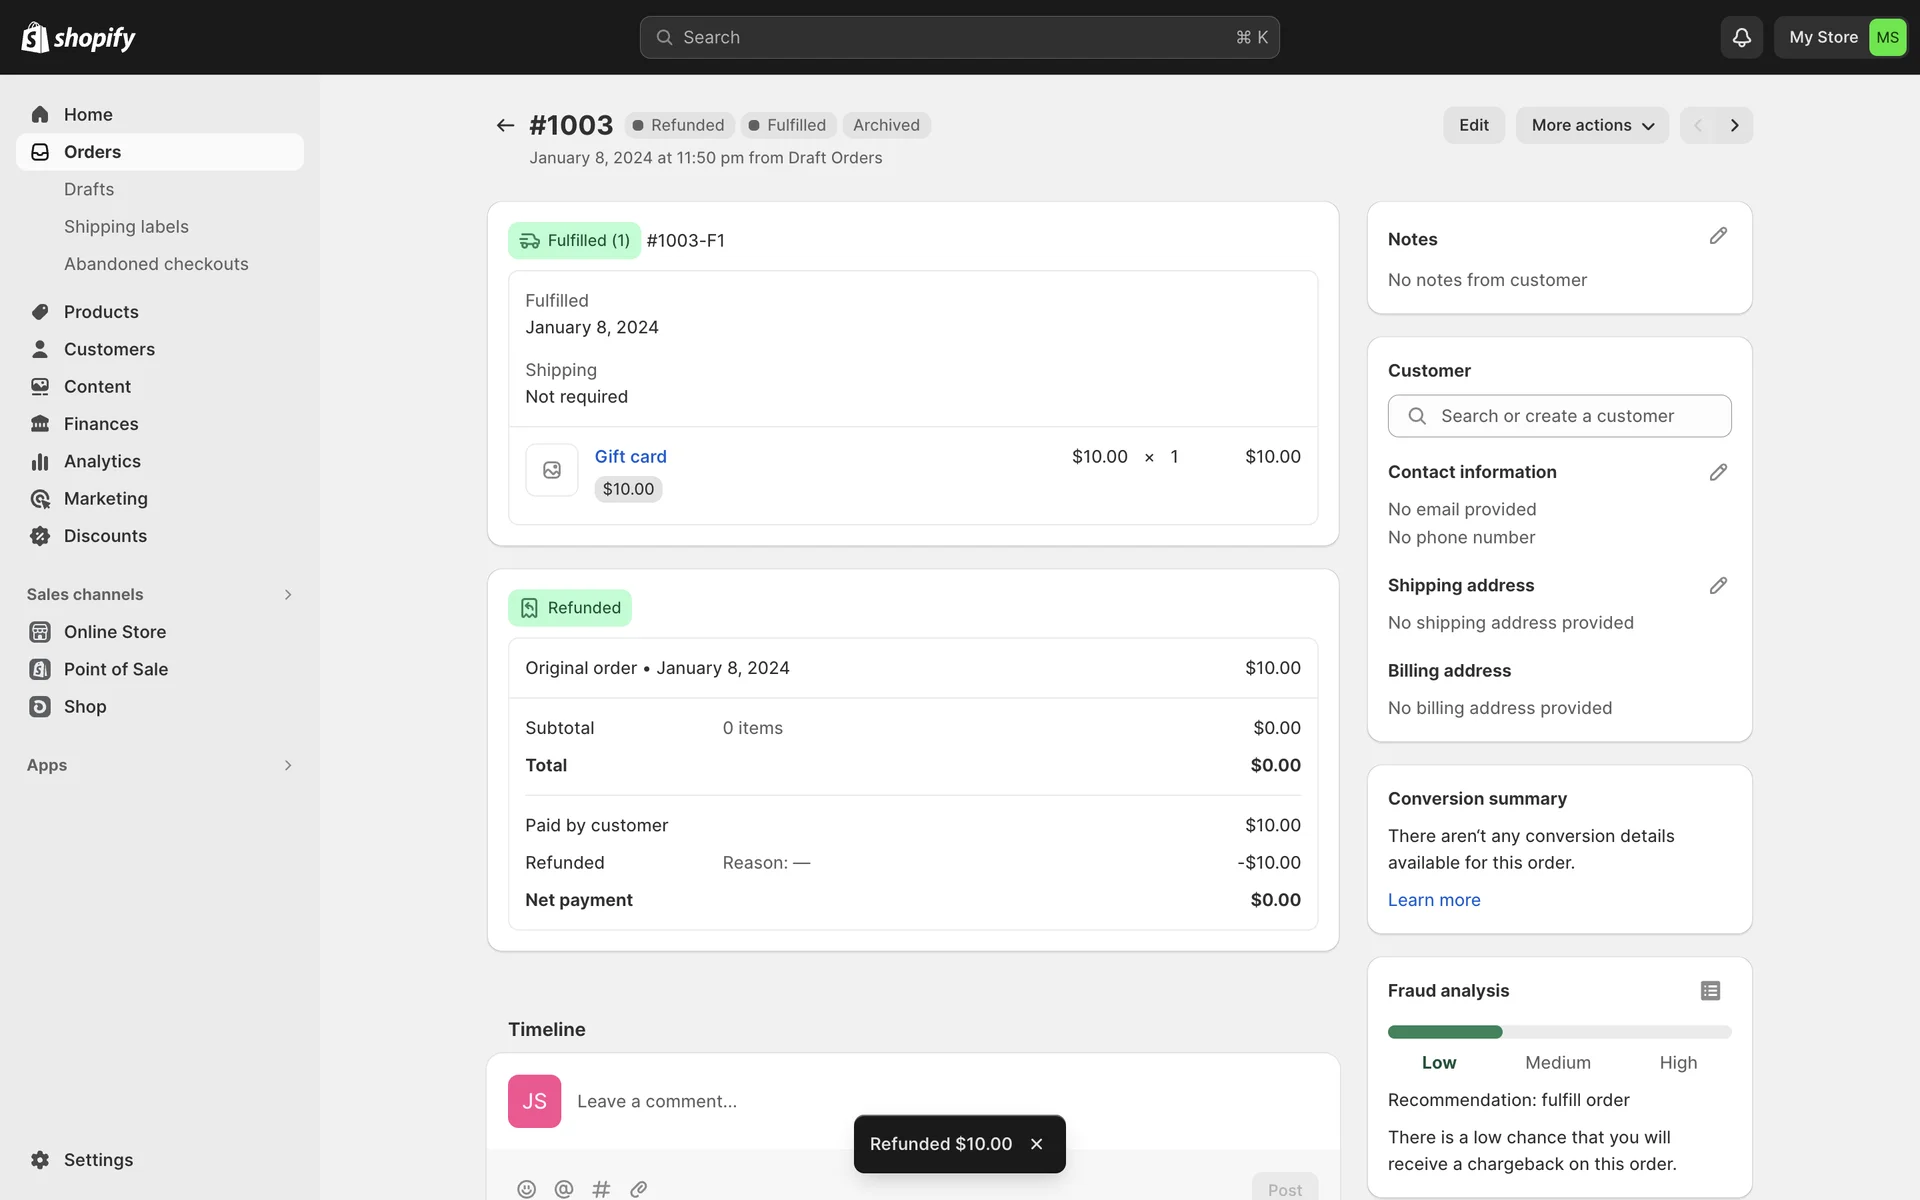Screen dimensions: 1920x1200
Task: Insert emoji in timeline comment
Action: pos(527,1189)
